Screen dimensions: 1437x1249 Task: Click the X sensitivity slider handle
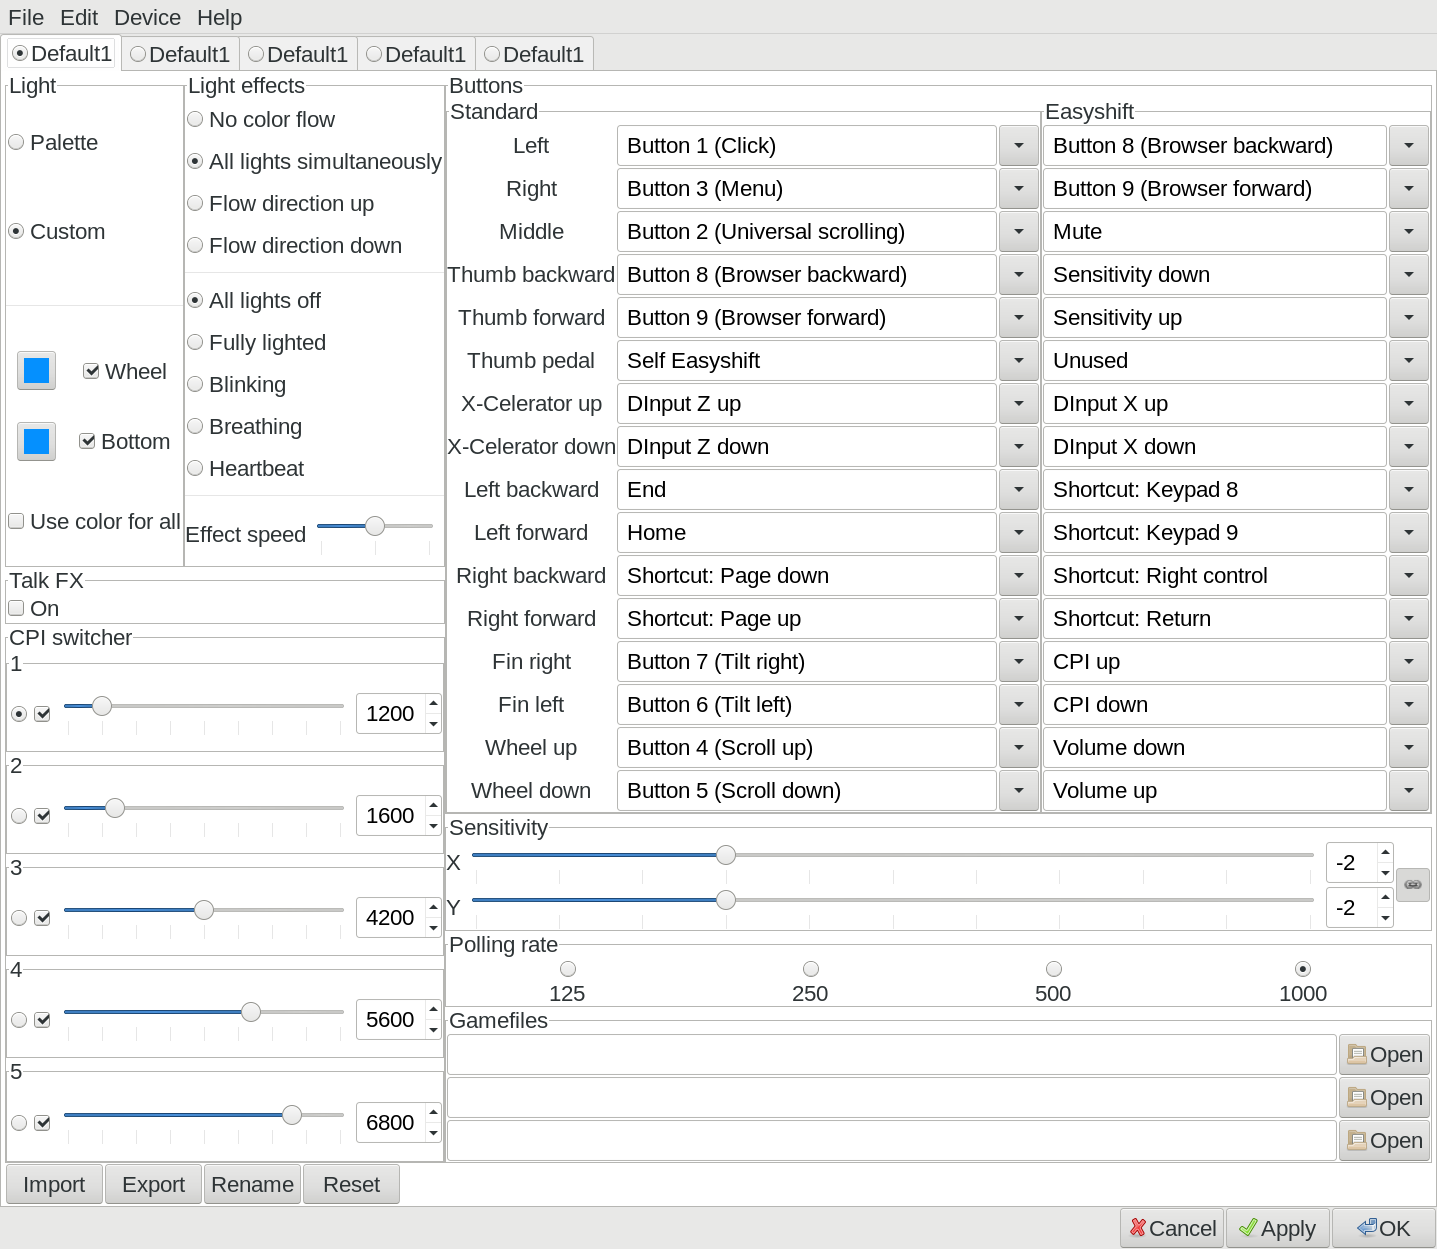coord(726,855)
